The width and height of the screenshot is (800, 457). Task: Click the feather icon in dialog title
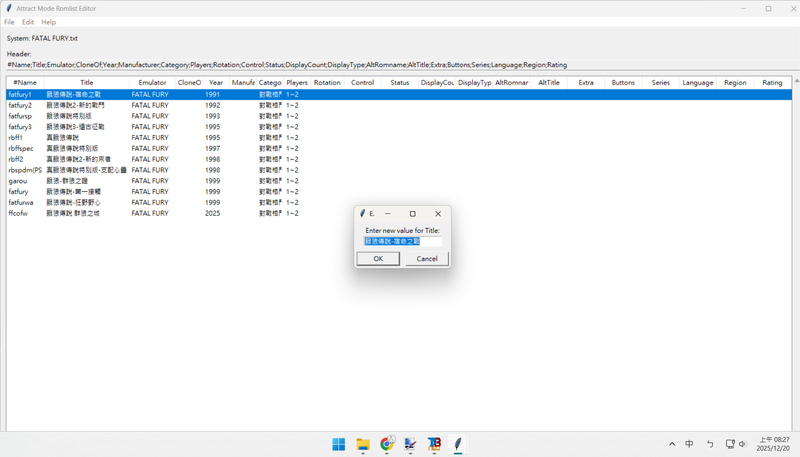coord(362,213)
